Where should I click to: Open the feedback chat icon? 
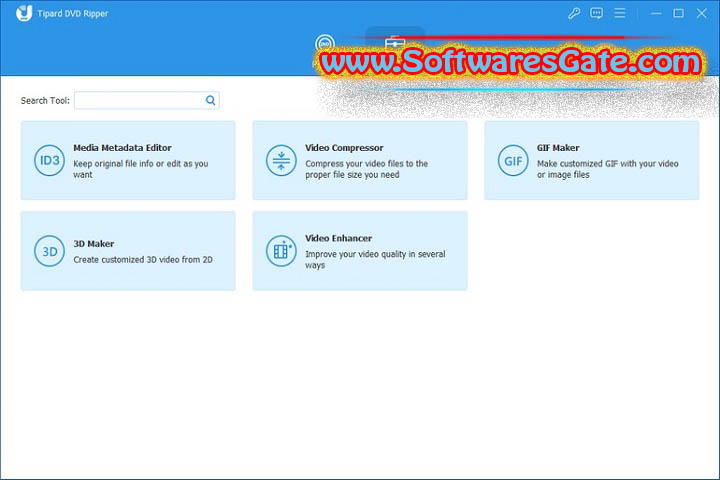point(596,13)
